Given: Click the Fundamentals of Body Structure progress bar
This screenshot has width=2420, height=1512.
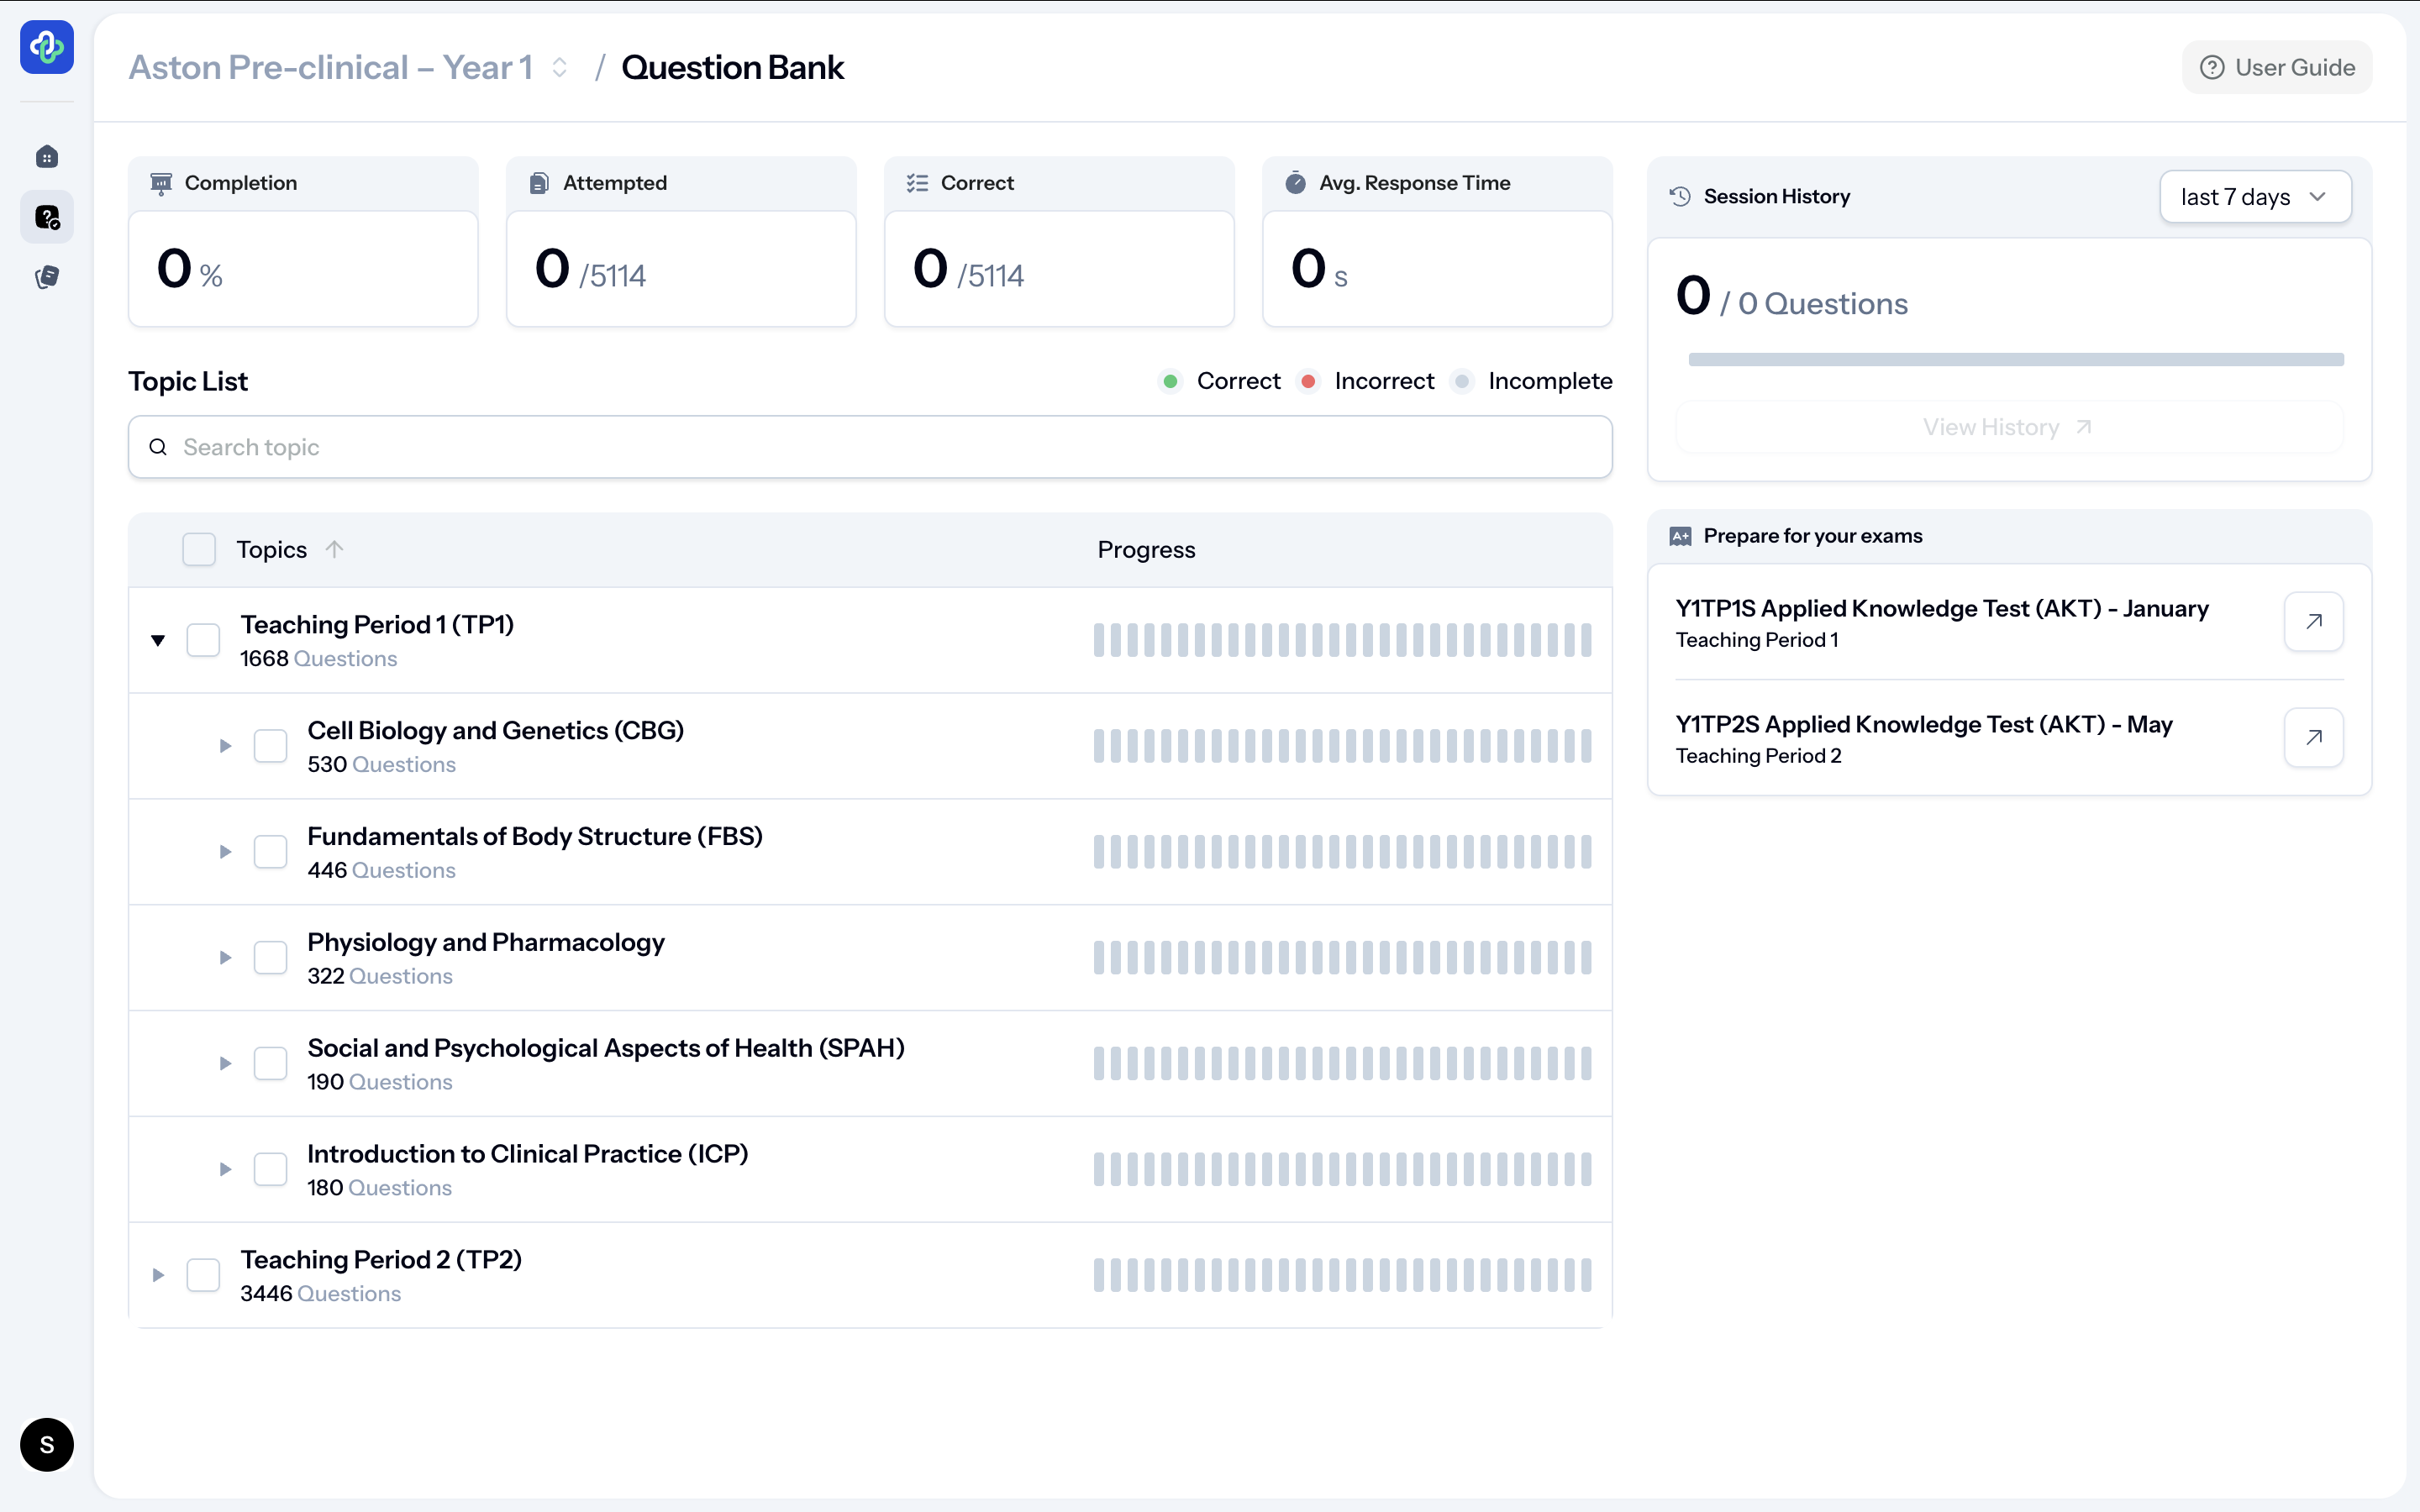Looking at the screenshot, I should click(x=1342, y=852).
